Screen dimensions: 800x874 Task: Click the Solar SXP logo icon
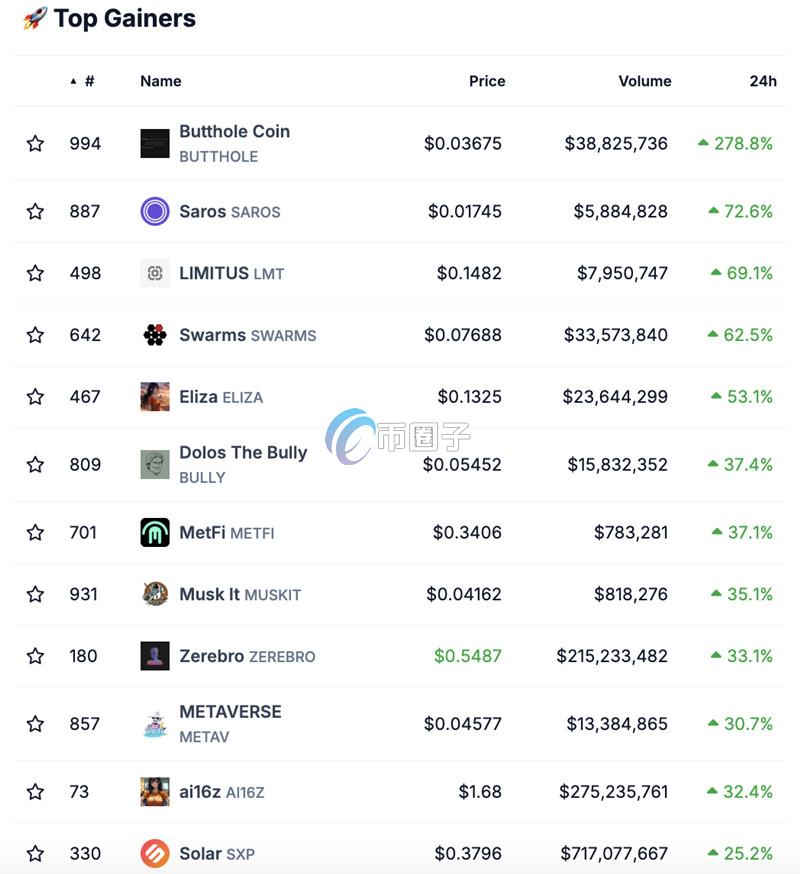click(x=155, y=853)
